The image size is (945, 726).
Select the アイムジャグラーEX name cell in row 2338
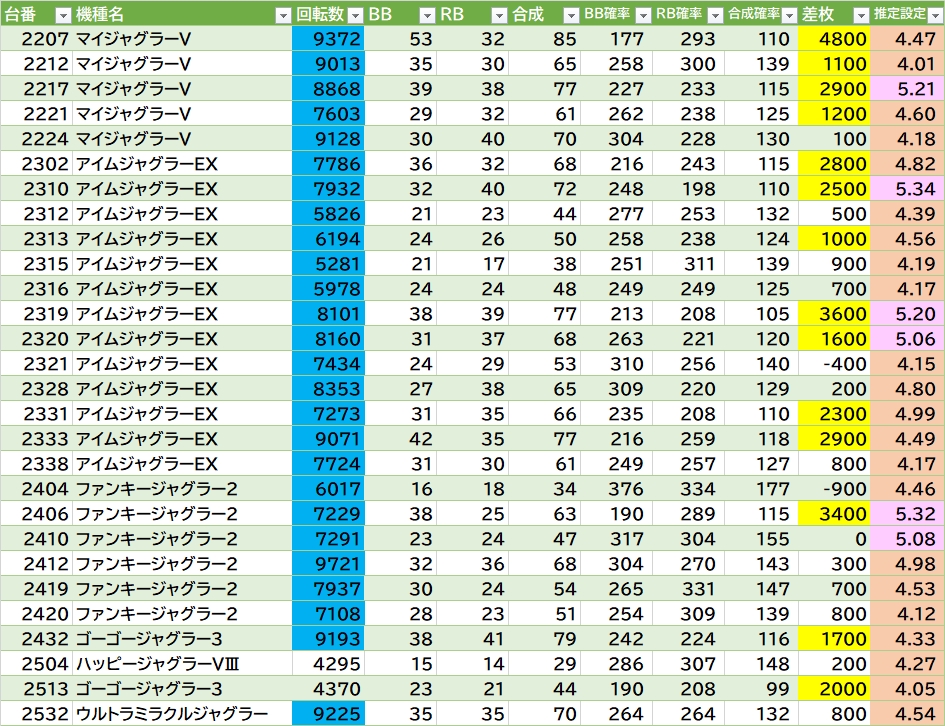(183, 464)
